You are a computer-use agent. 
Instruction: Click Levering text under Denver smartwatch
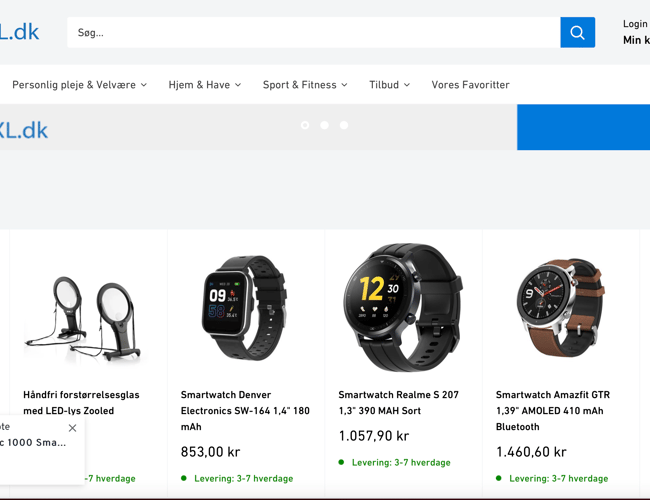point(243,478)
